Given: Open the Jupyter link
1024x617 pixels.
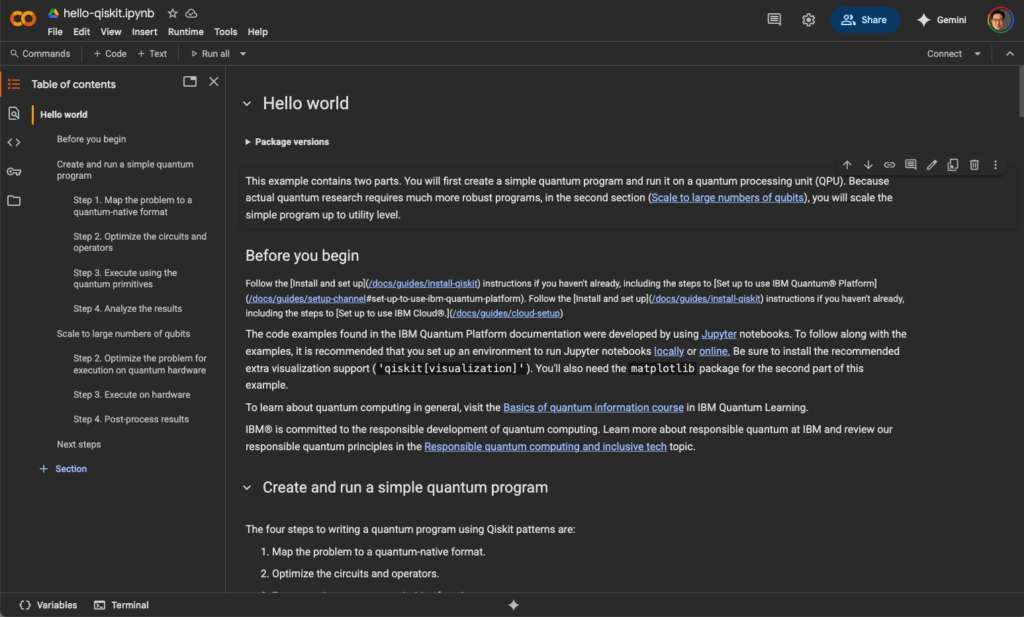Looking at the screenshot, I should [719, 334].
